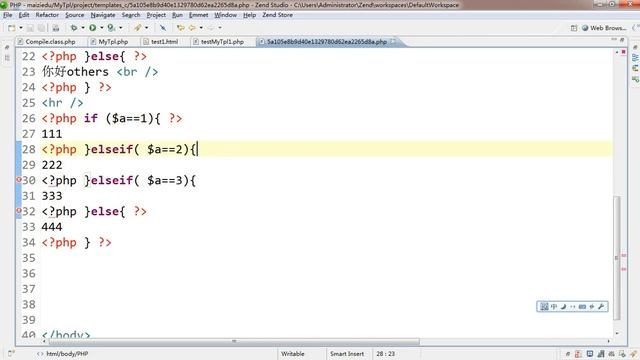Click the Save toolbar icon
Screen dimensions: 640x360
(30, 28)
